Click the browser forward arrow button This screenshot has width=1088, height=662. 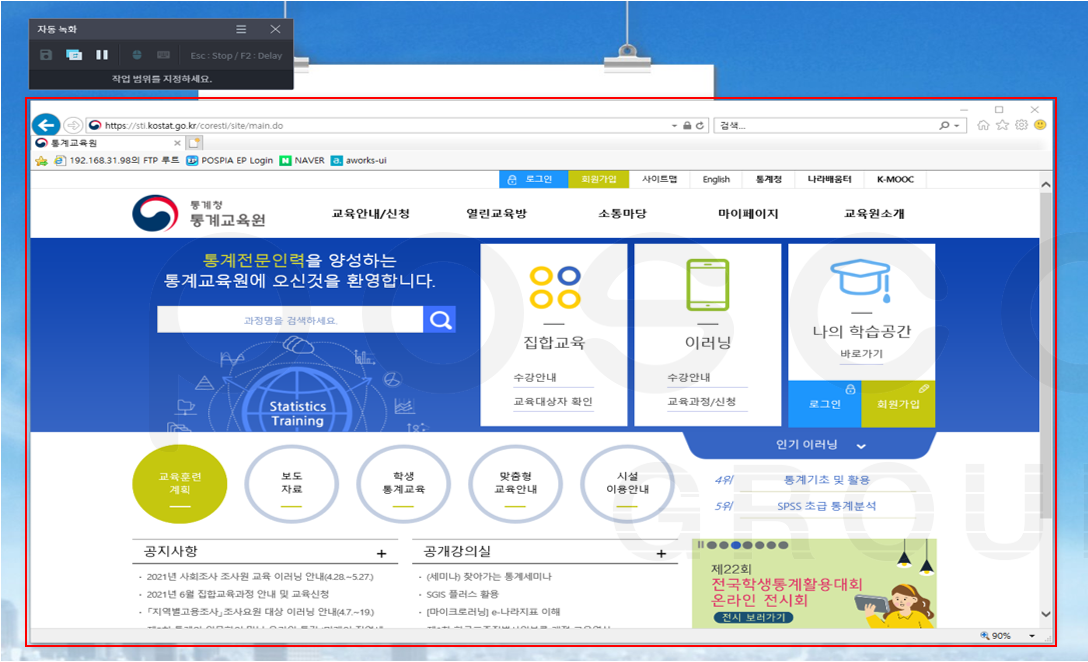73,125
